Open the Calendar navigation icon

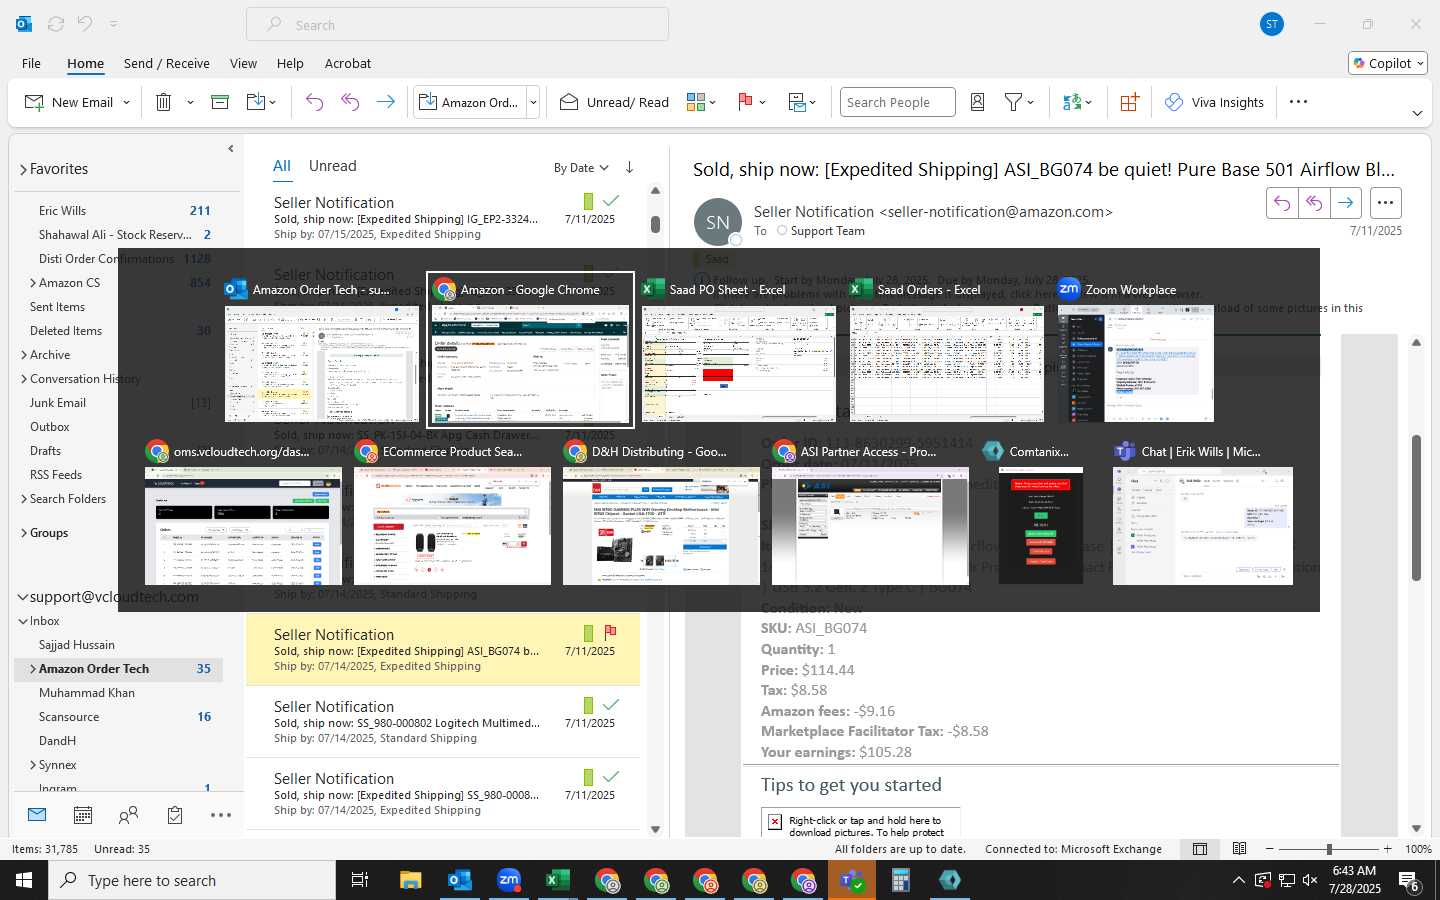[x=83, y=815]
